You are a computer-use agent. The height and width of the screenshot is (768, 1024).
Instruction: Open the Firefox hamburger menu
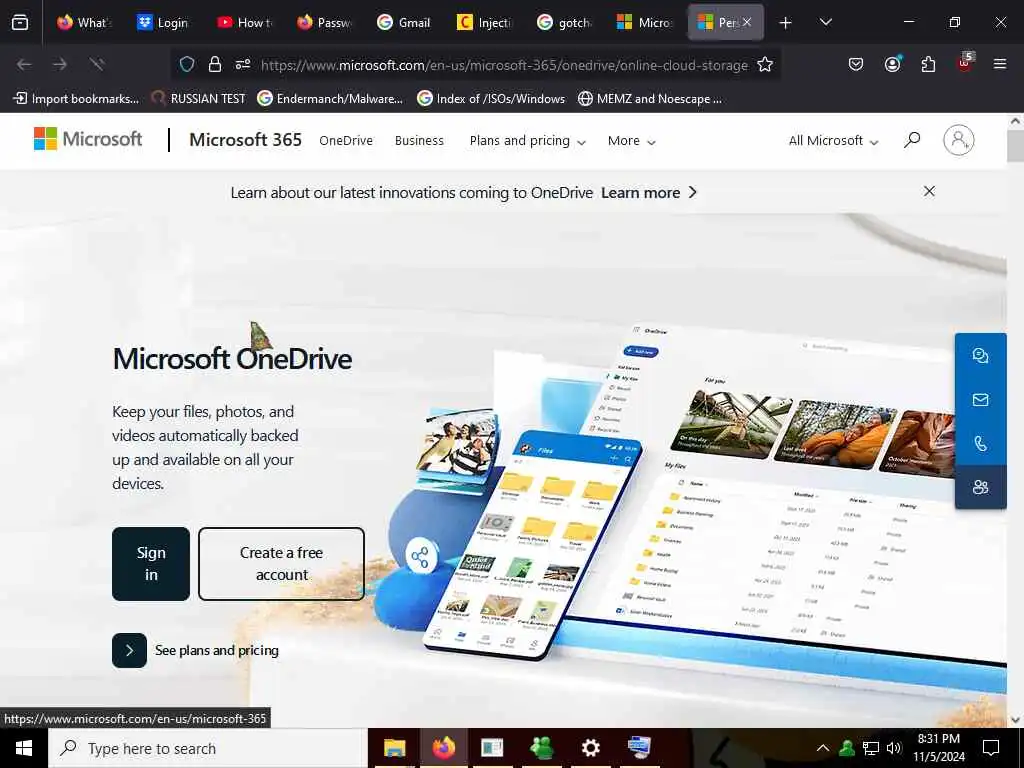pyautogui.click(x=1000, y=64)
